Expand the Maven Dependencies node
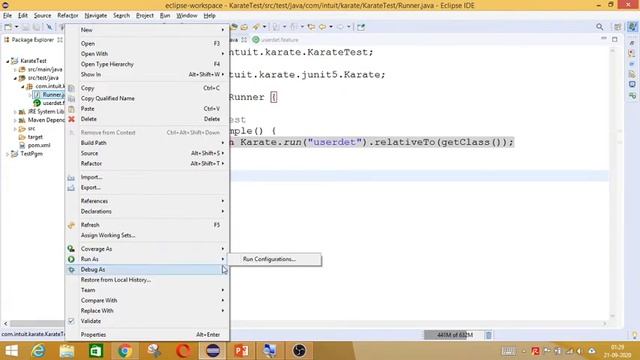Screen dimensions: 640x360 coord(15,120)
